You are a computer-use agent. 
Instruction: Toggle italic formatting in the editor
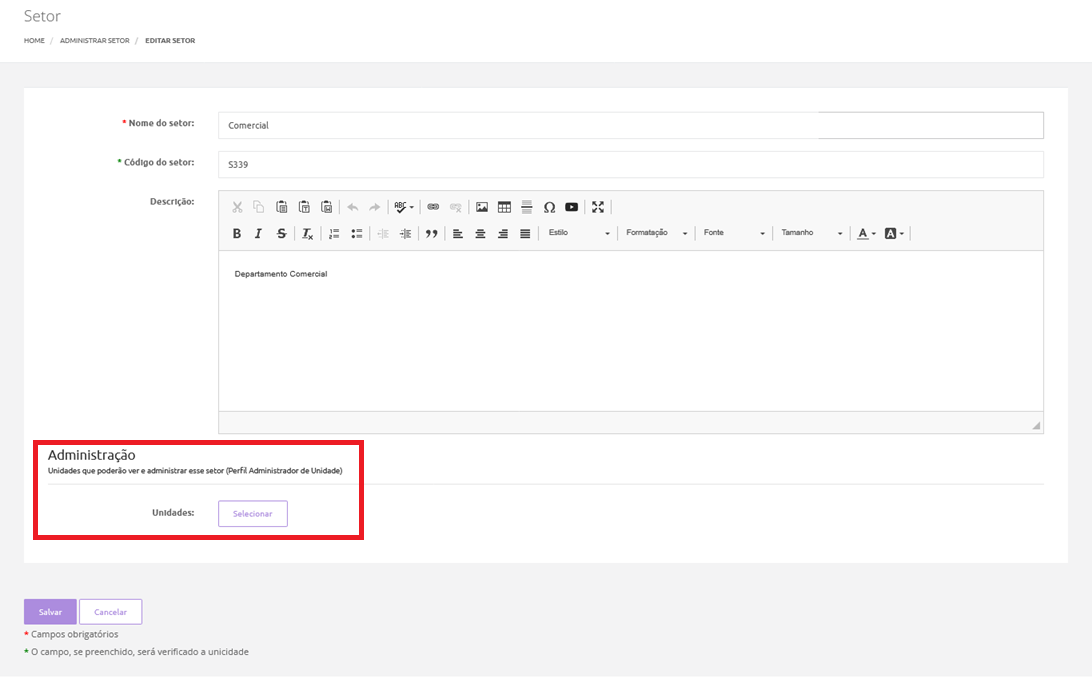point(258,233)
